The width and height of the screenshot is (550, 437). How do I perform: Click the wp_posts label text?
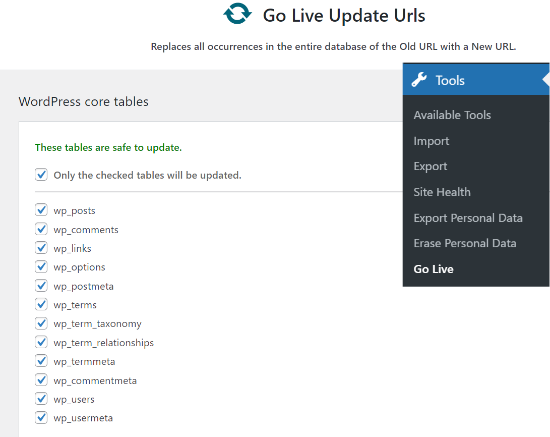[74, 211]
